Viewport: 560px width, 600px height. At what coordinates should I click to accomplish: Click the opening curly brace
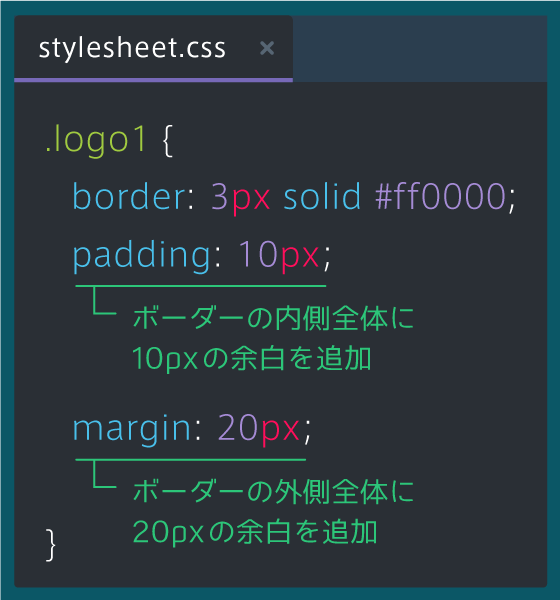168,140
